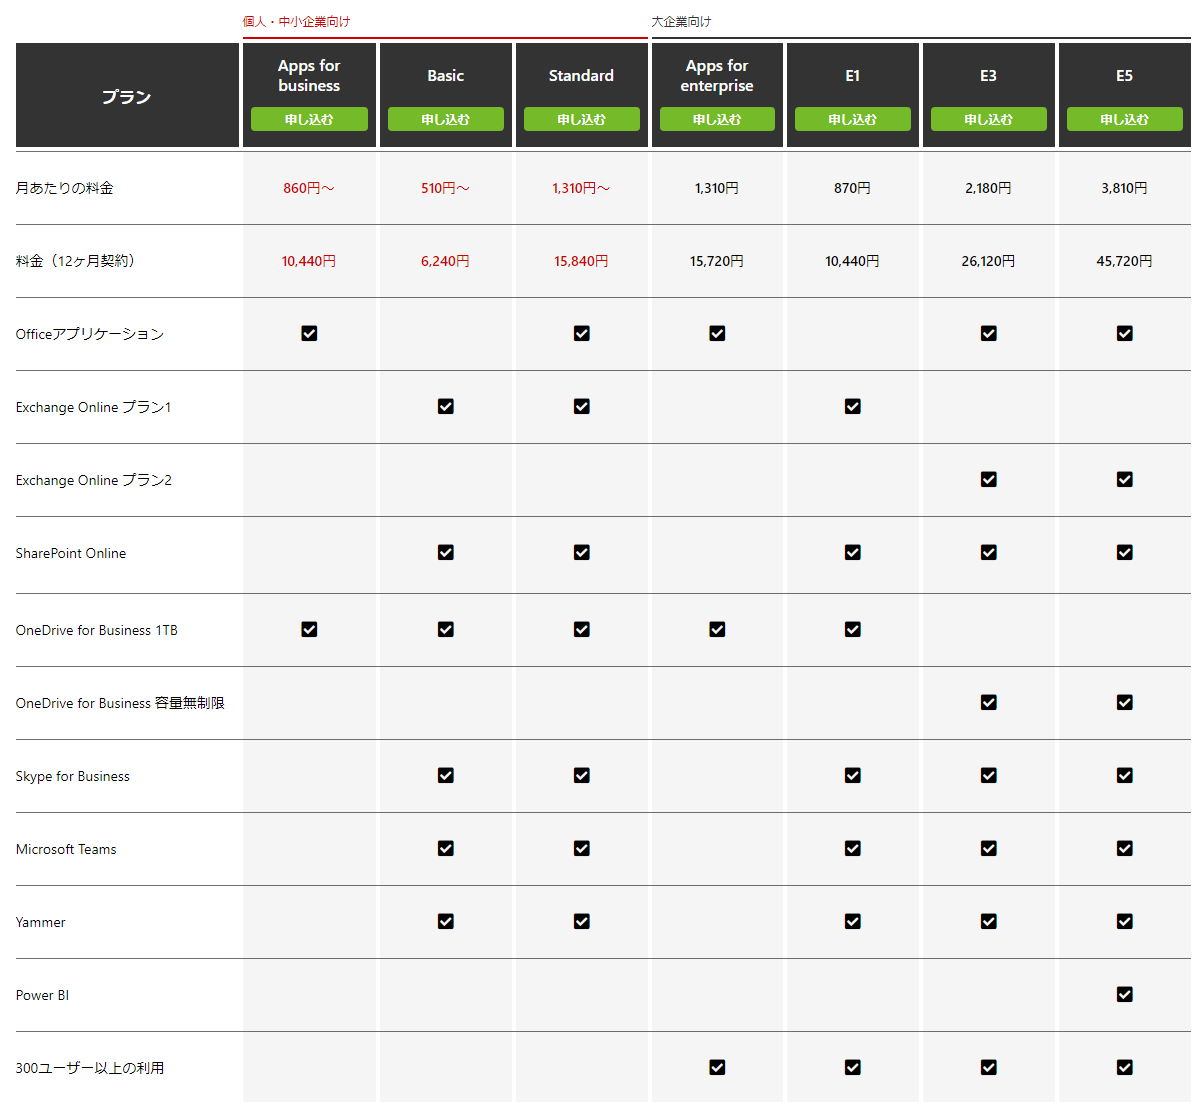Toggle 300ユーザー以上 checkbox for E5
Screen dimensions: 1200x1116
(1125, 1067)
